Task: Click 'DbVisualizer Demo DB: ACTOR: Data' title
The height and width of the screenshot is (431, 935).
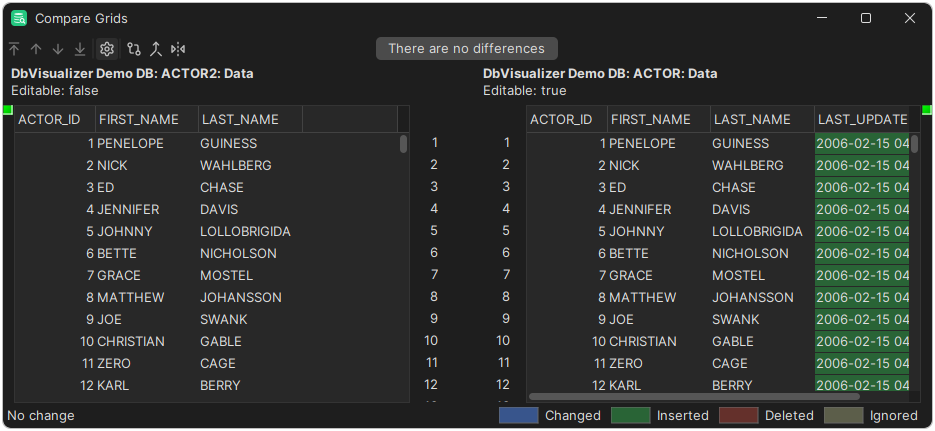Action: (600, 74)
